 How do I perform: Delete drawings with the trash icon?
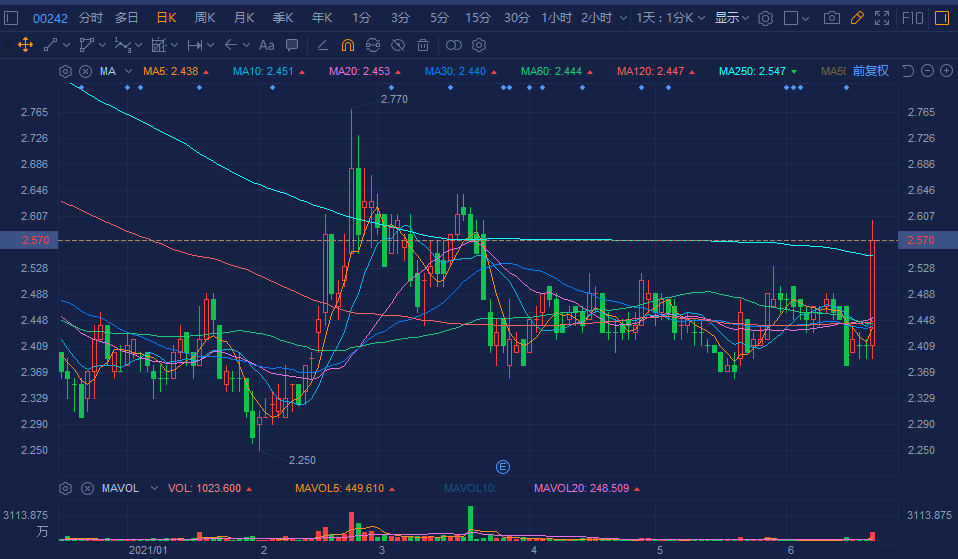(x=423, y=45)
